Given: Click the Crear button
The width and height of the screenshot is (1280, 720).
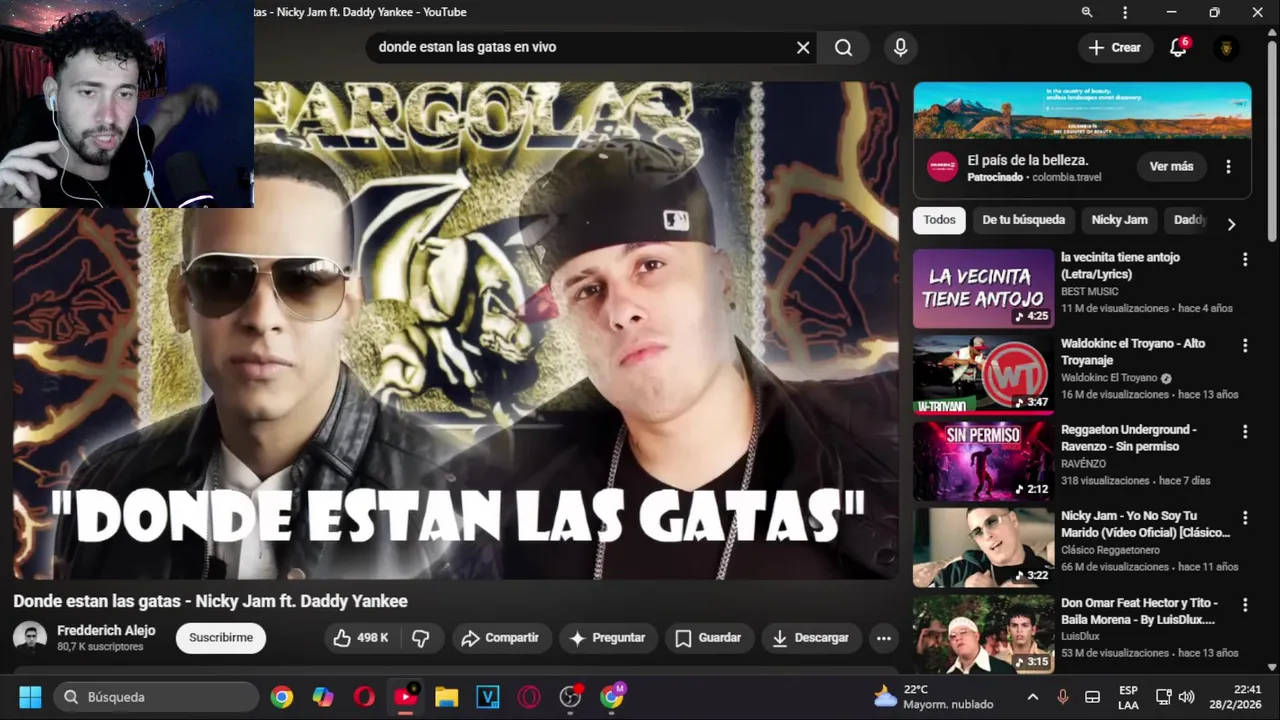Looking at the screenshot, I should tap(1114, 47).
